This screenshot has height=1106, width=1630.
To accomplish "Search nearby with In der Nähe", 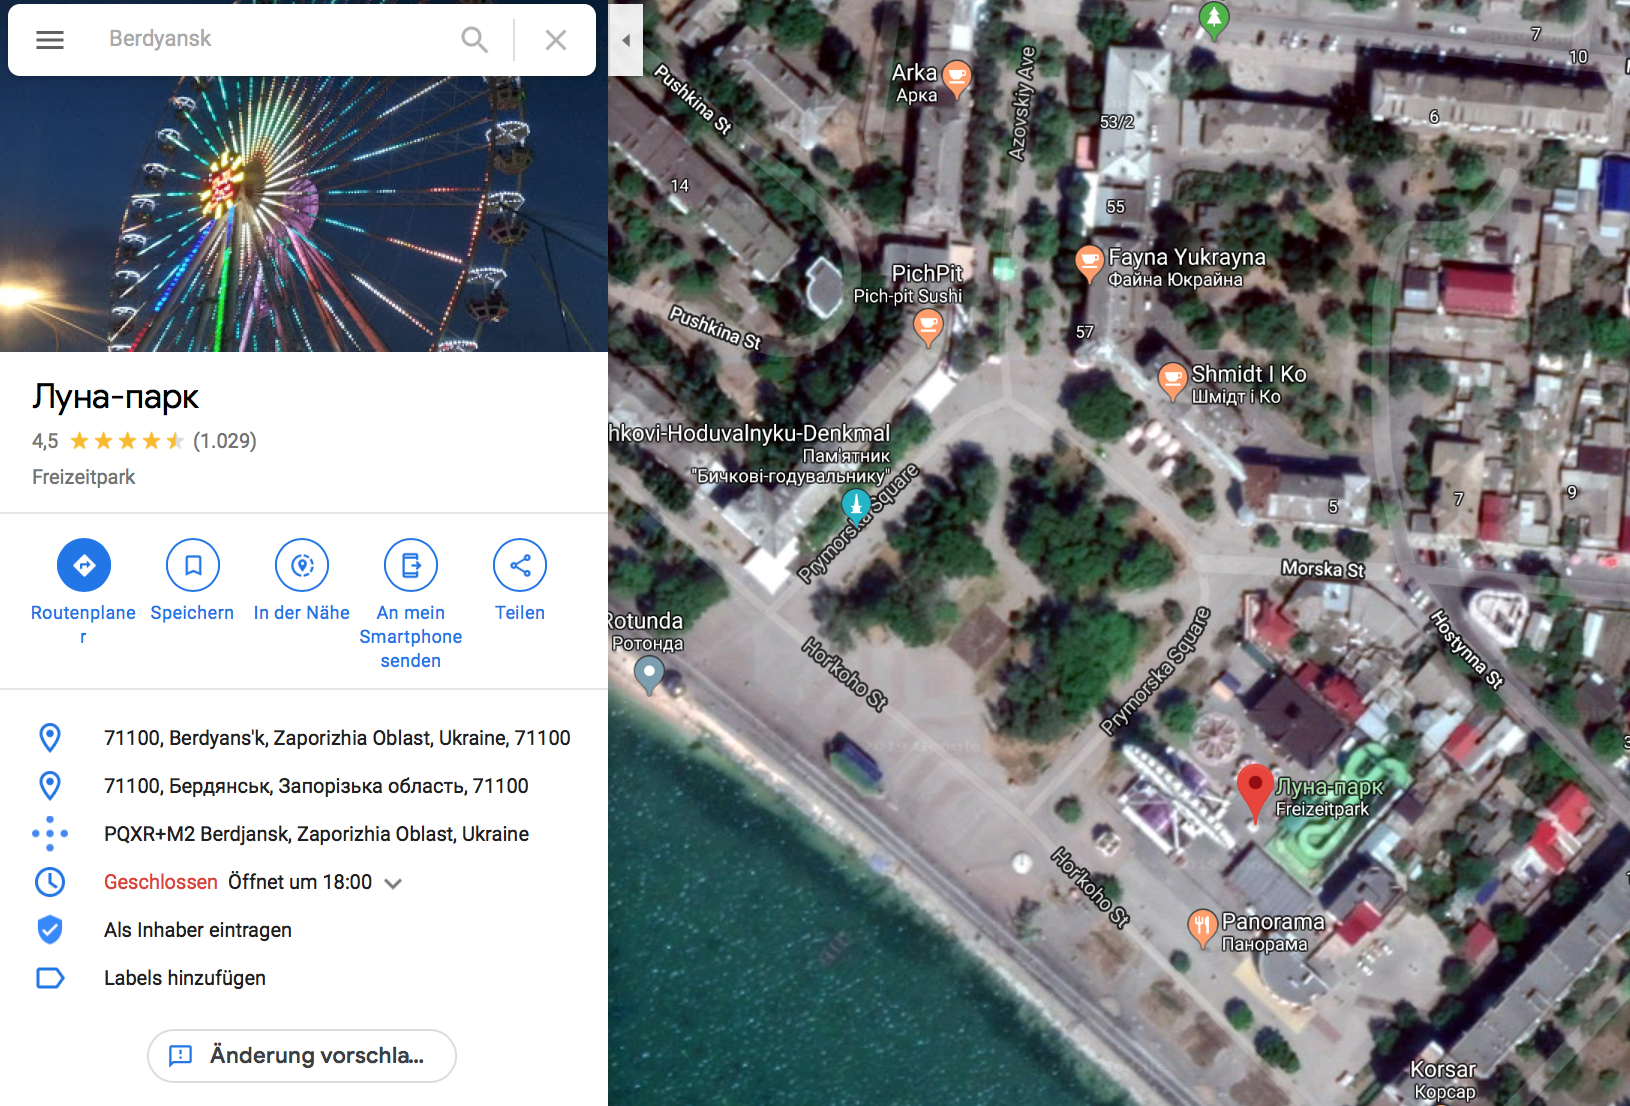I will pos(302,565).
